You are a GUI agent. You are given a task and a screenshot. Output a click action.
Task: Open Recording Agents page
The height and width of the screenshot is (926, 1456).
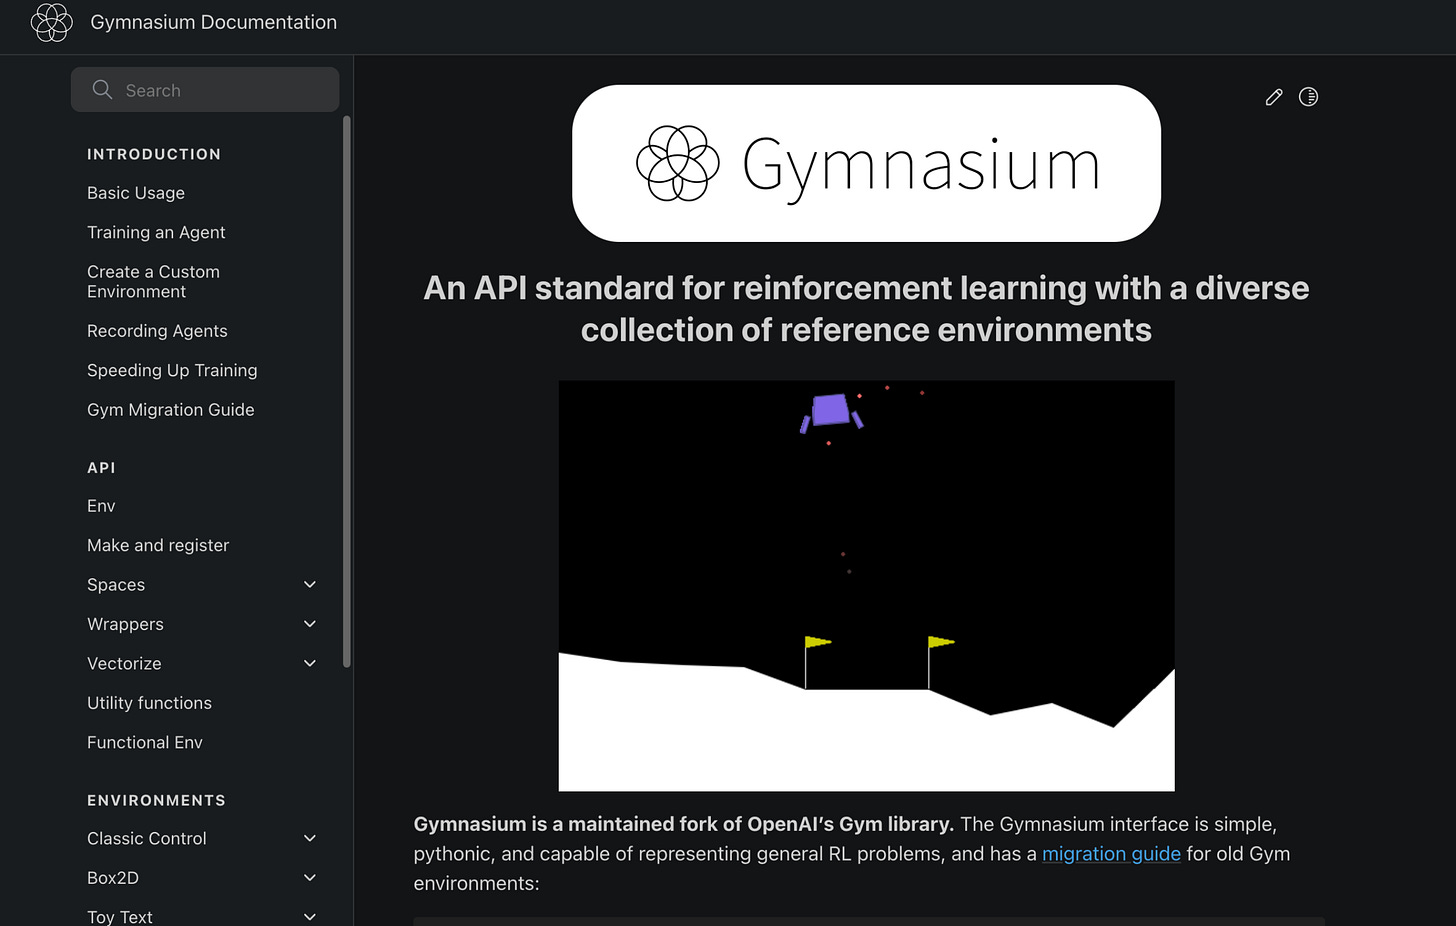coord(157,331)
